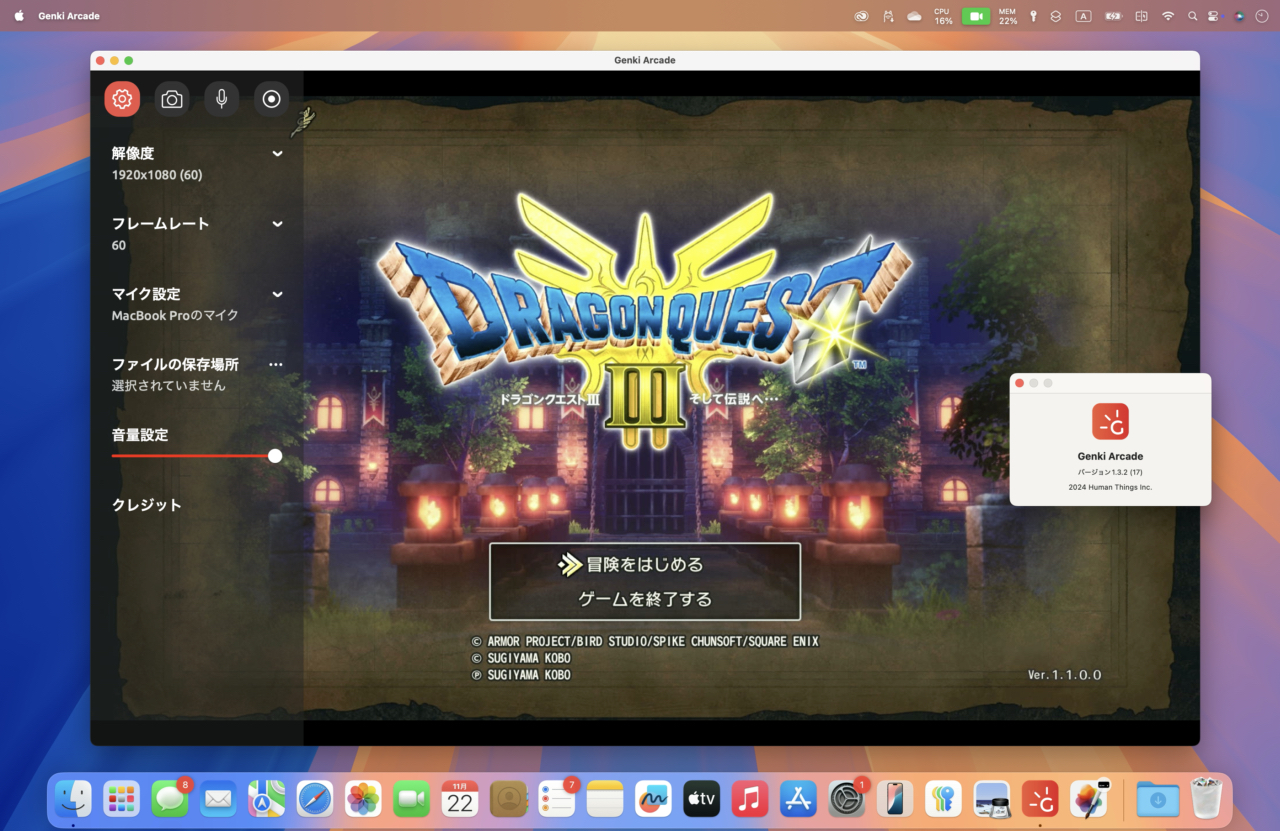The width and height of the screenshot is (1280, 831).
Task: Open the クレジット credits entry
Action: point(147,505)
